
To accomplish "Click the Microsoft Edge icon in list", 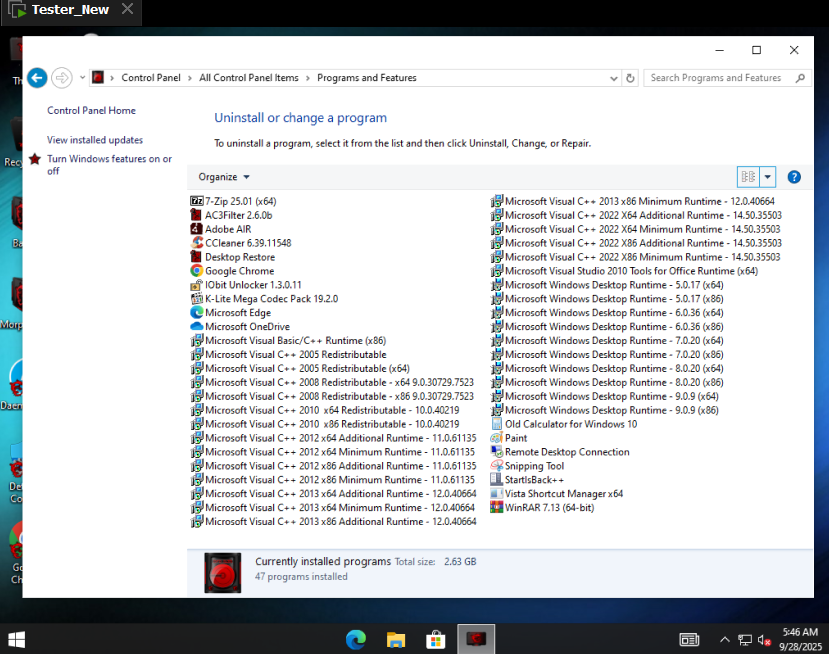I will click(197, 312).
